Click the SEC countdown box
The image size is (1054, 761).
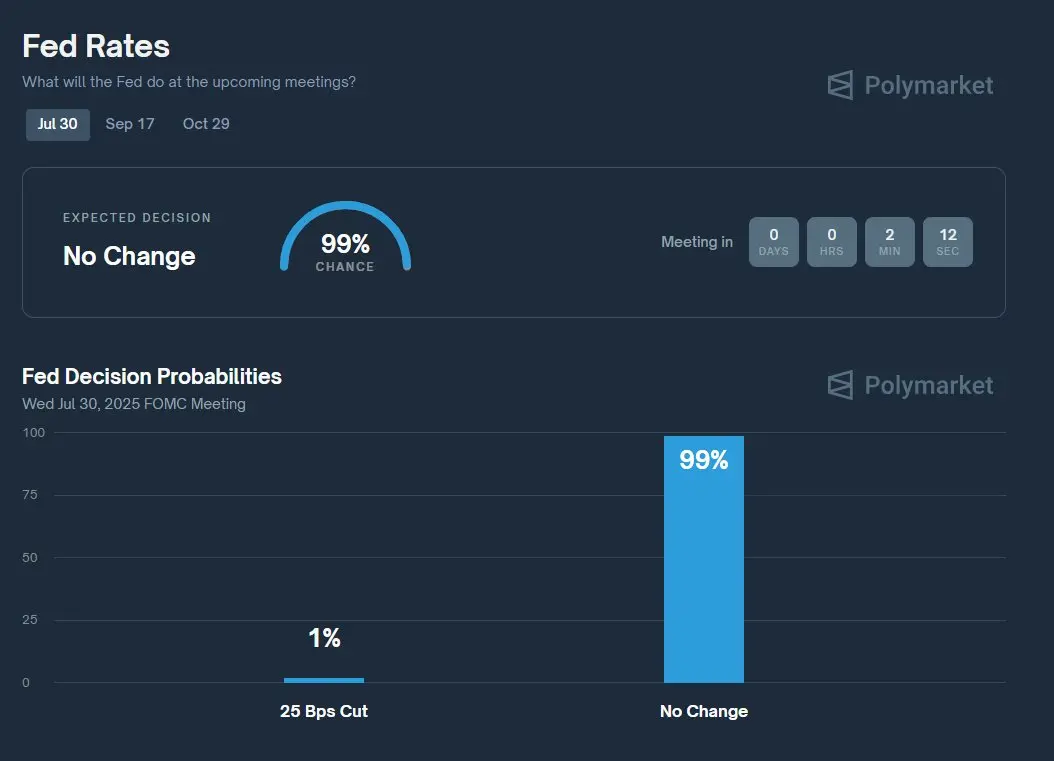tap(948, 242)
